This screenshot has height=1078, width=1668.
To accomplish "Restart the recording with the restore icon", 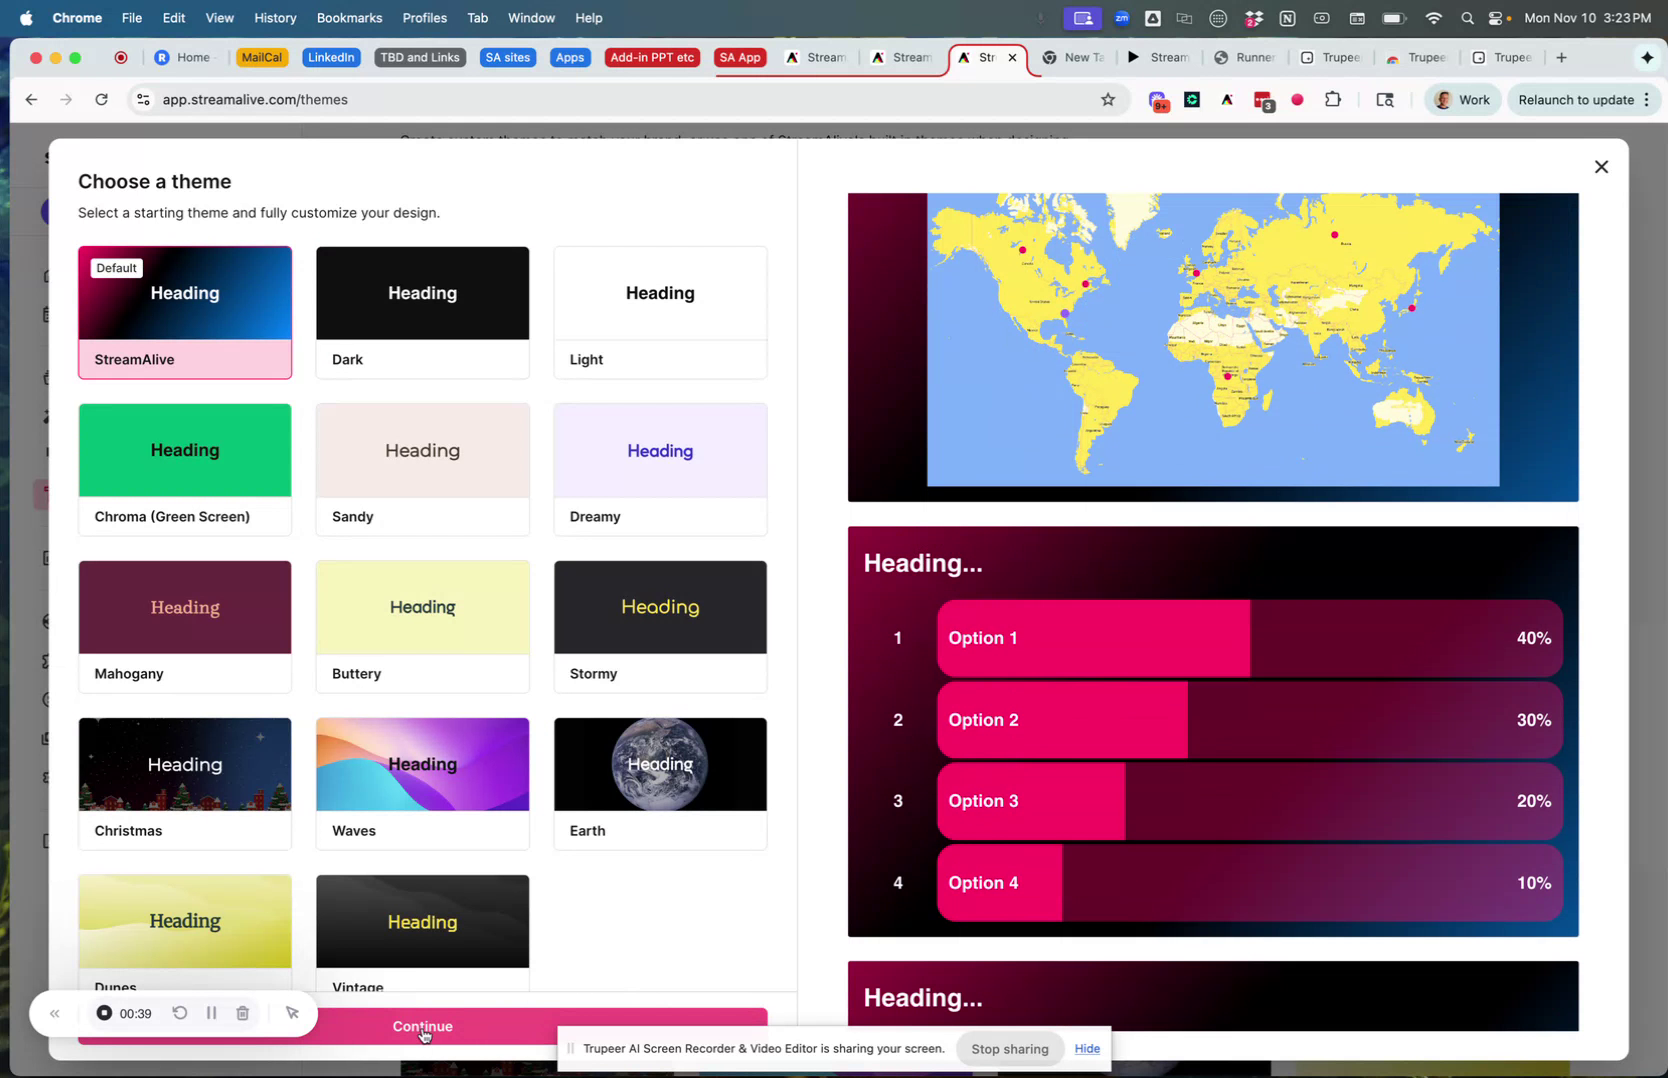I will (x=180, y=1013).
